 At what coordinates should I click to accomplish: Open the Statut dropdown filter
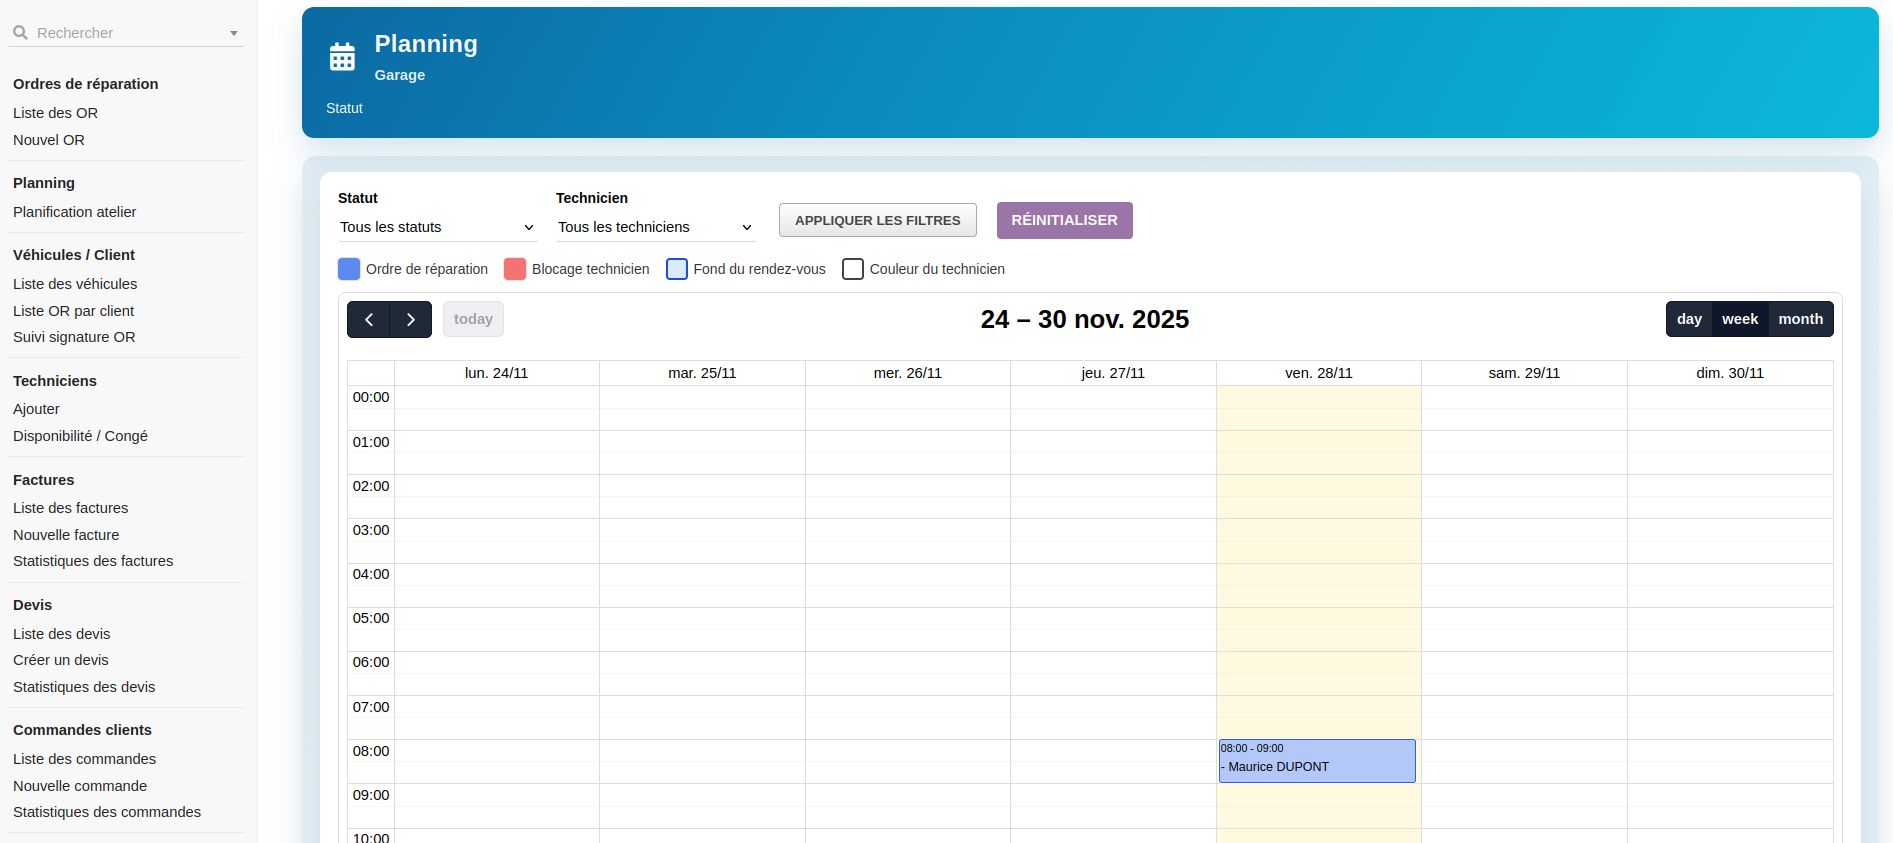point(437,228)
